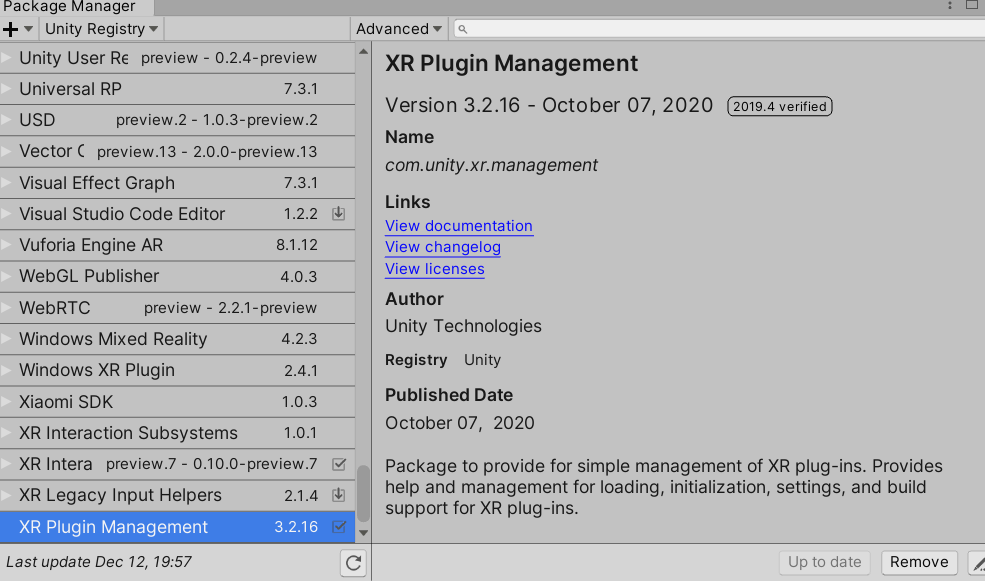Click the search magnifier icon
The image size is (985, 581).
point(462,29)
